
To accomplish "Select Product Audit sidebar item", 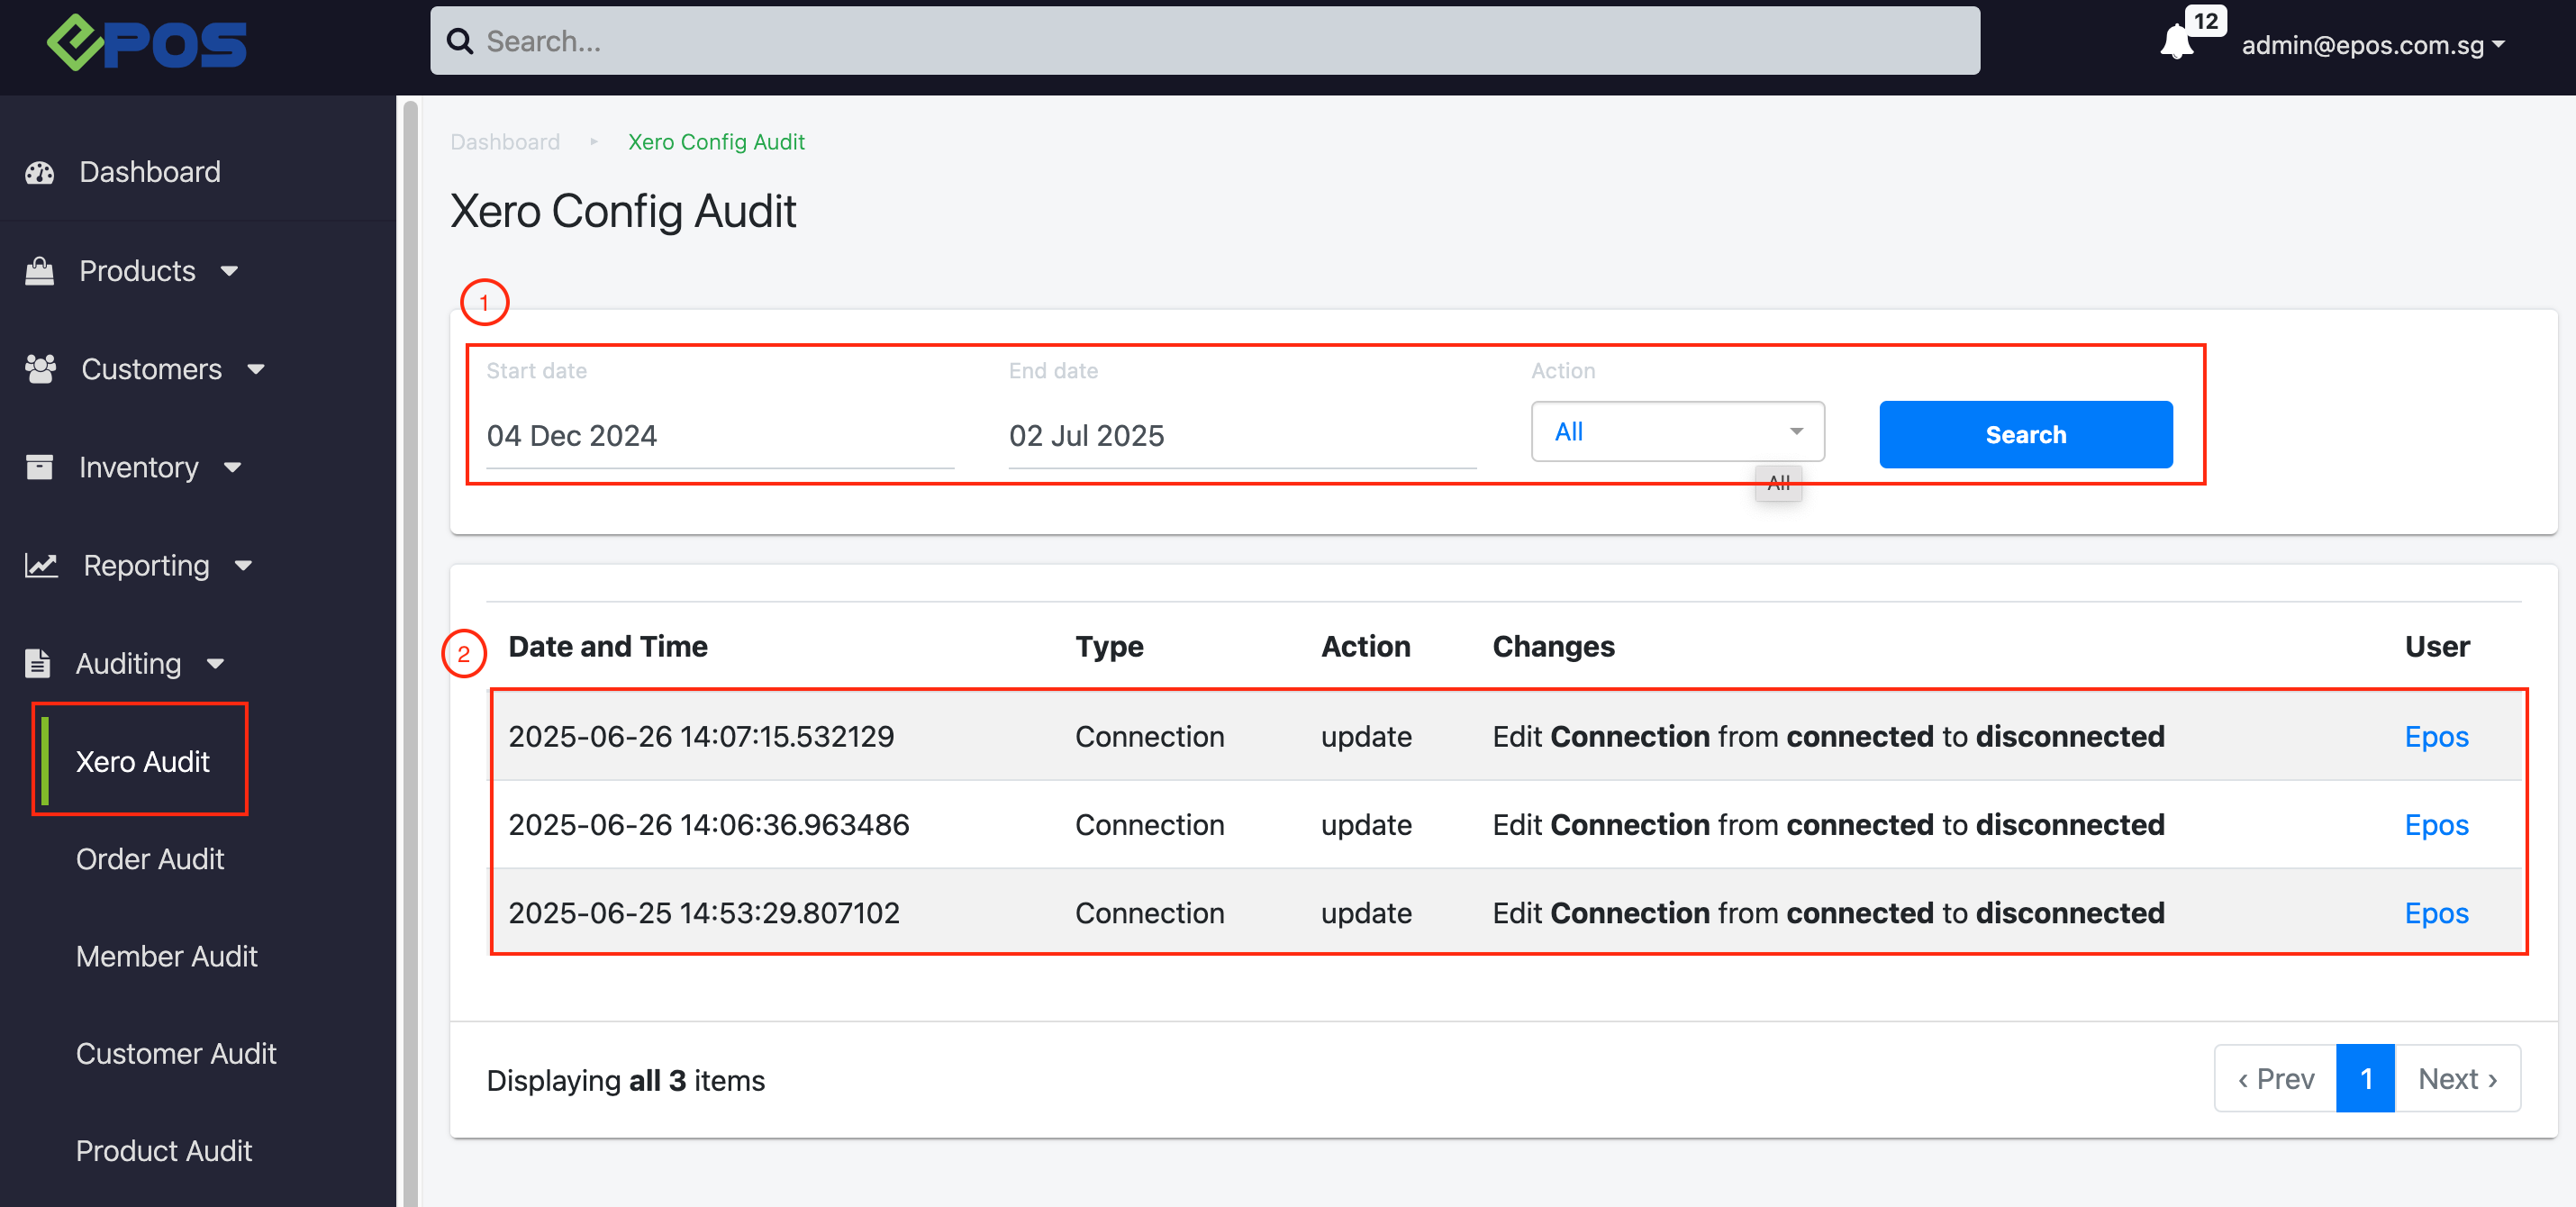I will [x=163, y=1151].
